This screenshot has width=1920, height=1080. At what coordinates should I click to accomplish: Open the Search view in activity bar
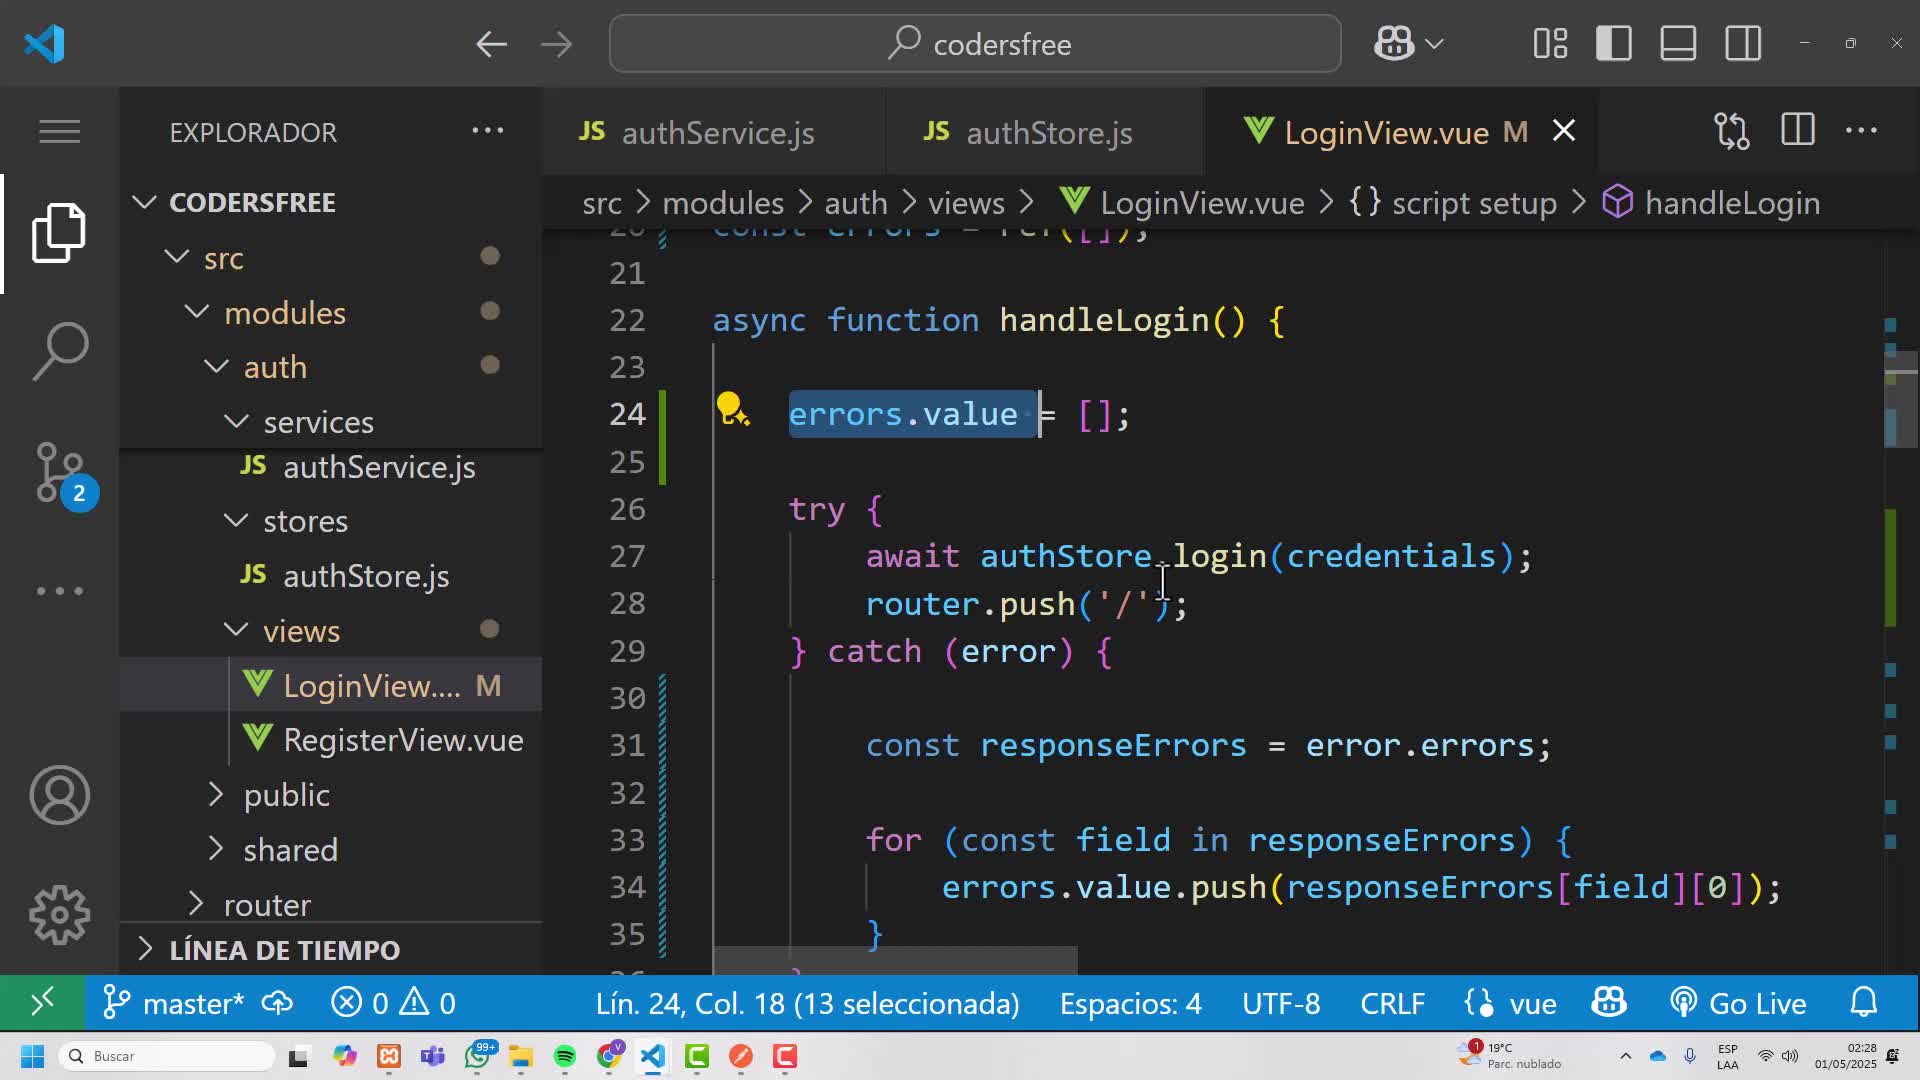tap(59, 351)
